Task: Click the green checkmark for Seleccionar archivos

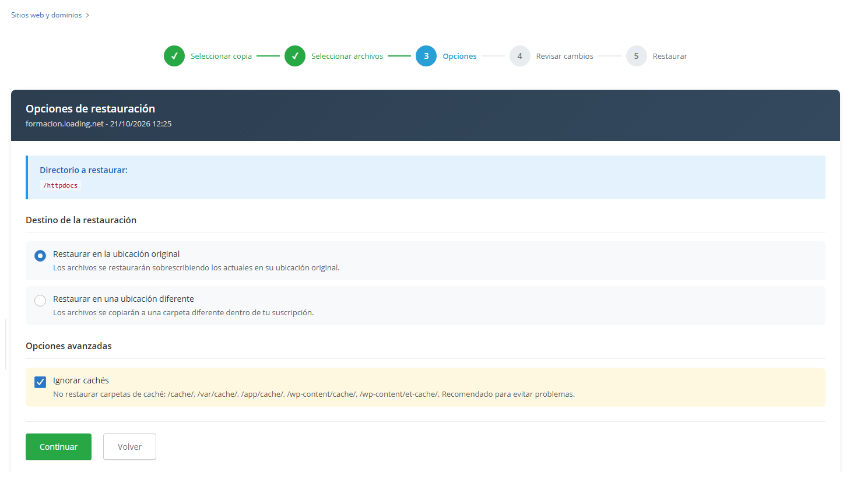Action: coord(295,56)
